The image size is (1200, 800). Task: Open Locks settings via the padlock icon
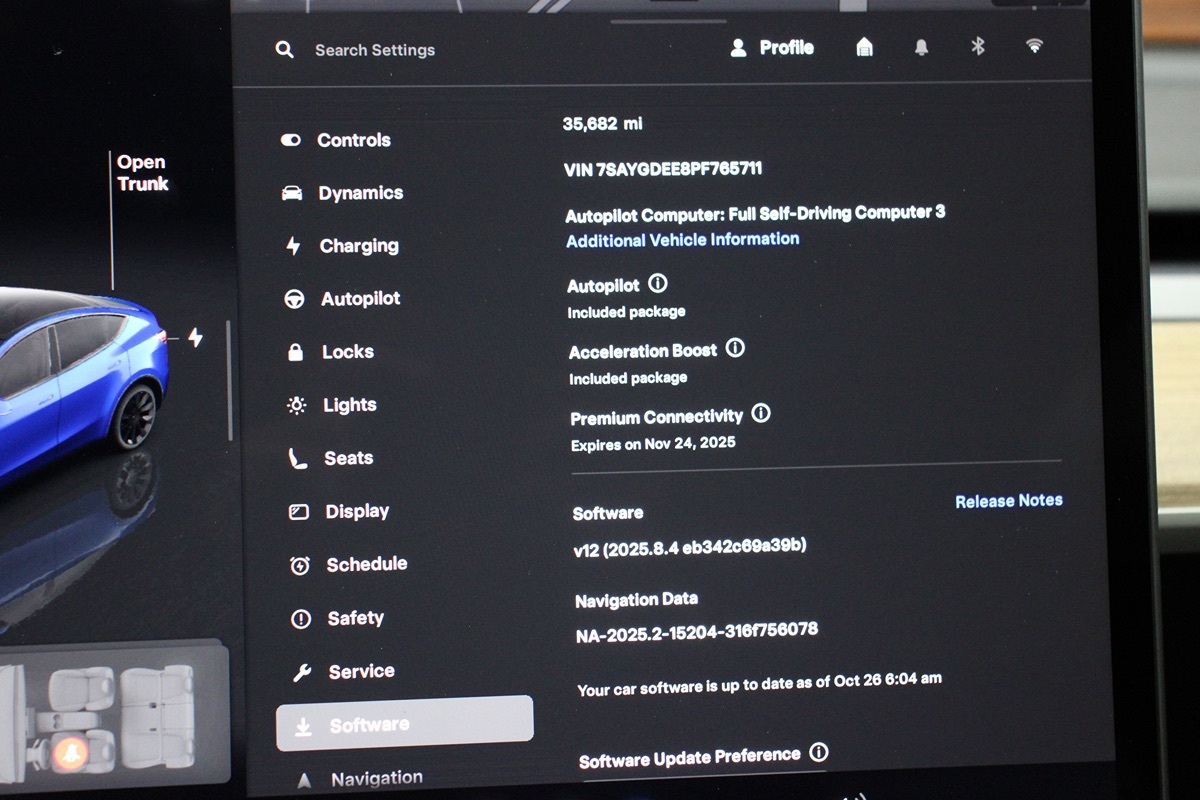tap(296, 351)
